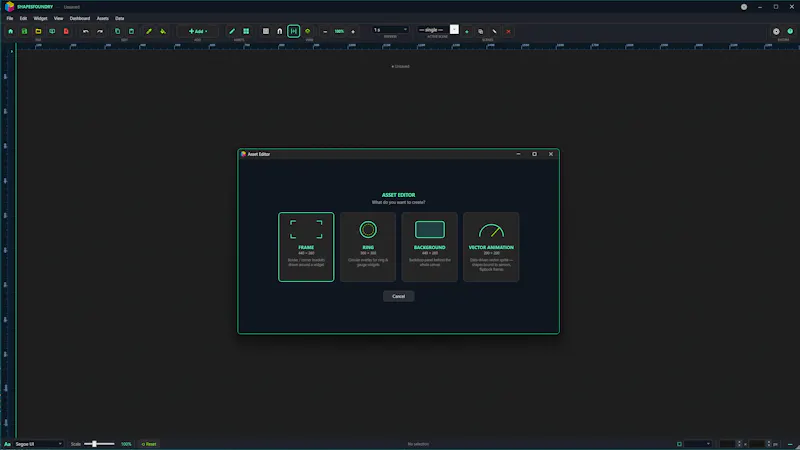Click 'No selection' status text
The width and height of the screenshot is (800, 450).
coord(418,444)
